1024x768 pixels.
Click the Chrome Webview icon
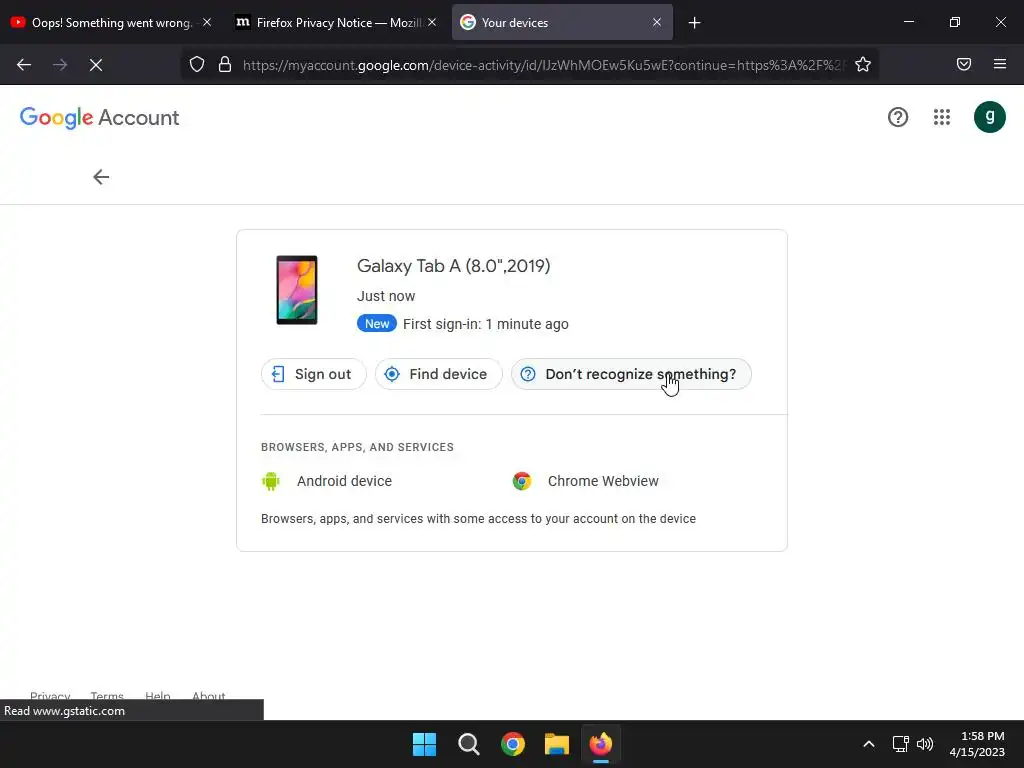(x=522, y=481)
